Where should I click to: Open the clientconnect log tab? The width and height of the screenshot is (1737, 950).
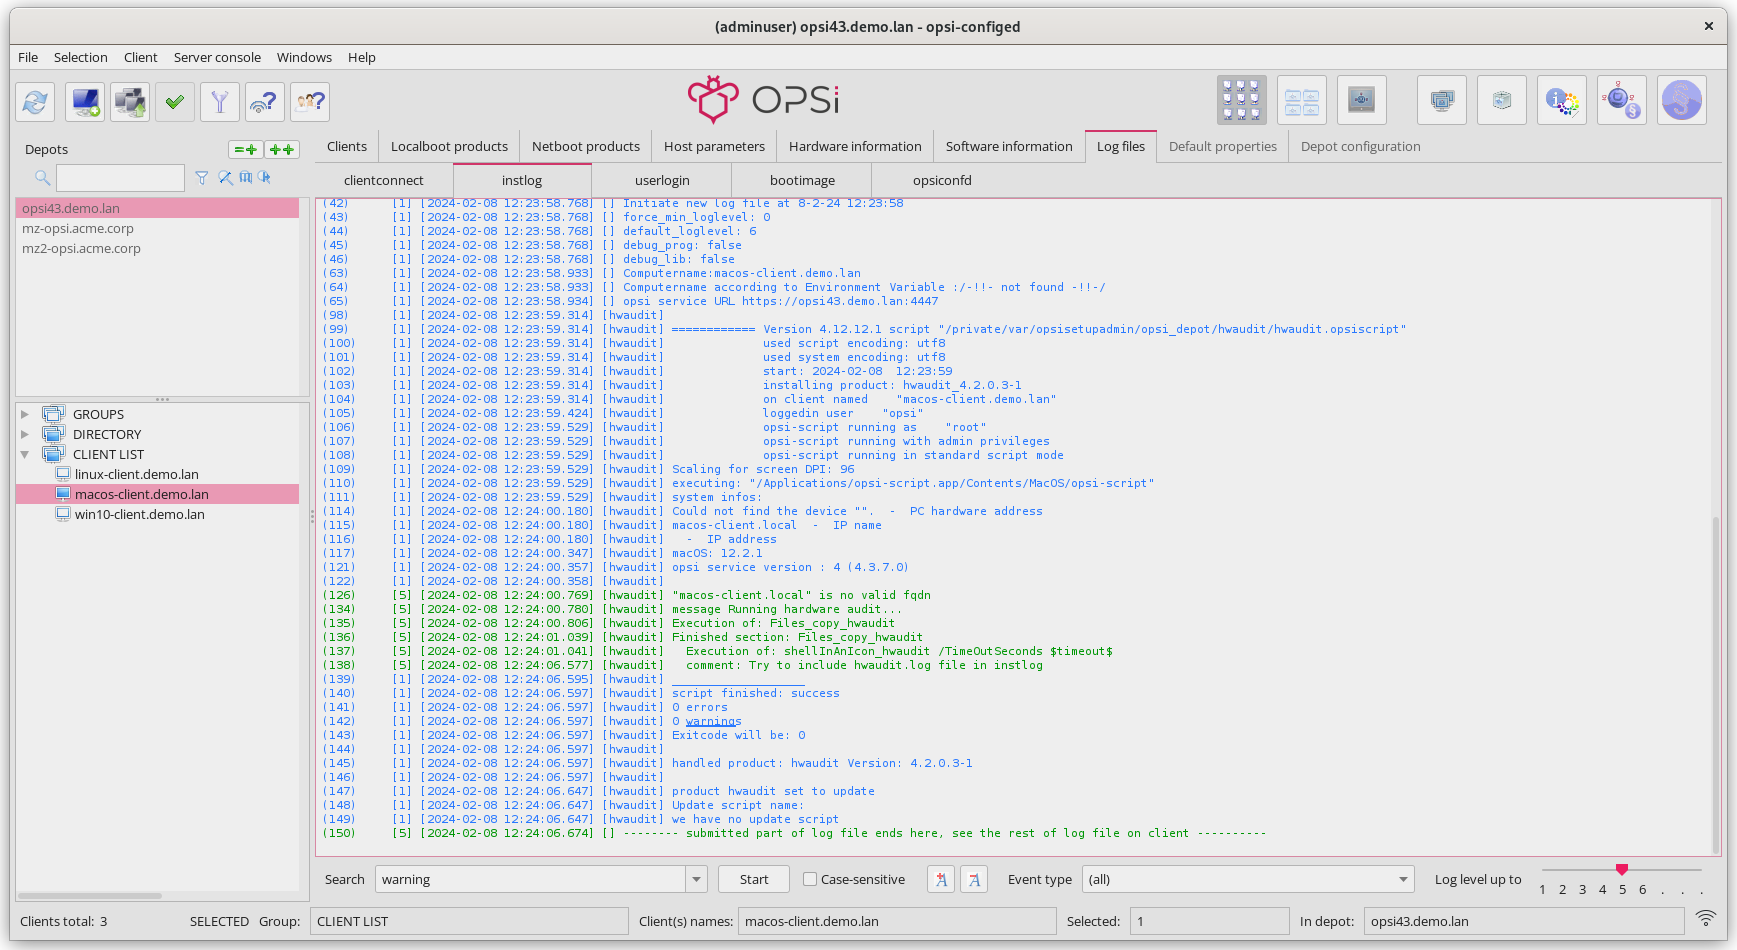(384, 180)
